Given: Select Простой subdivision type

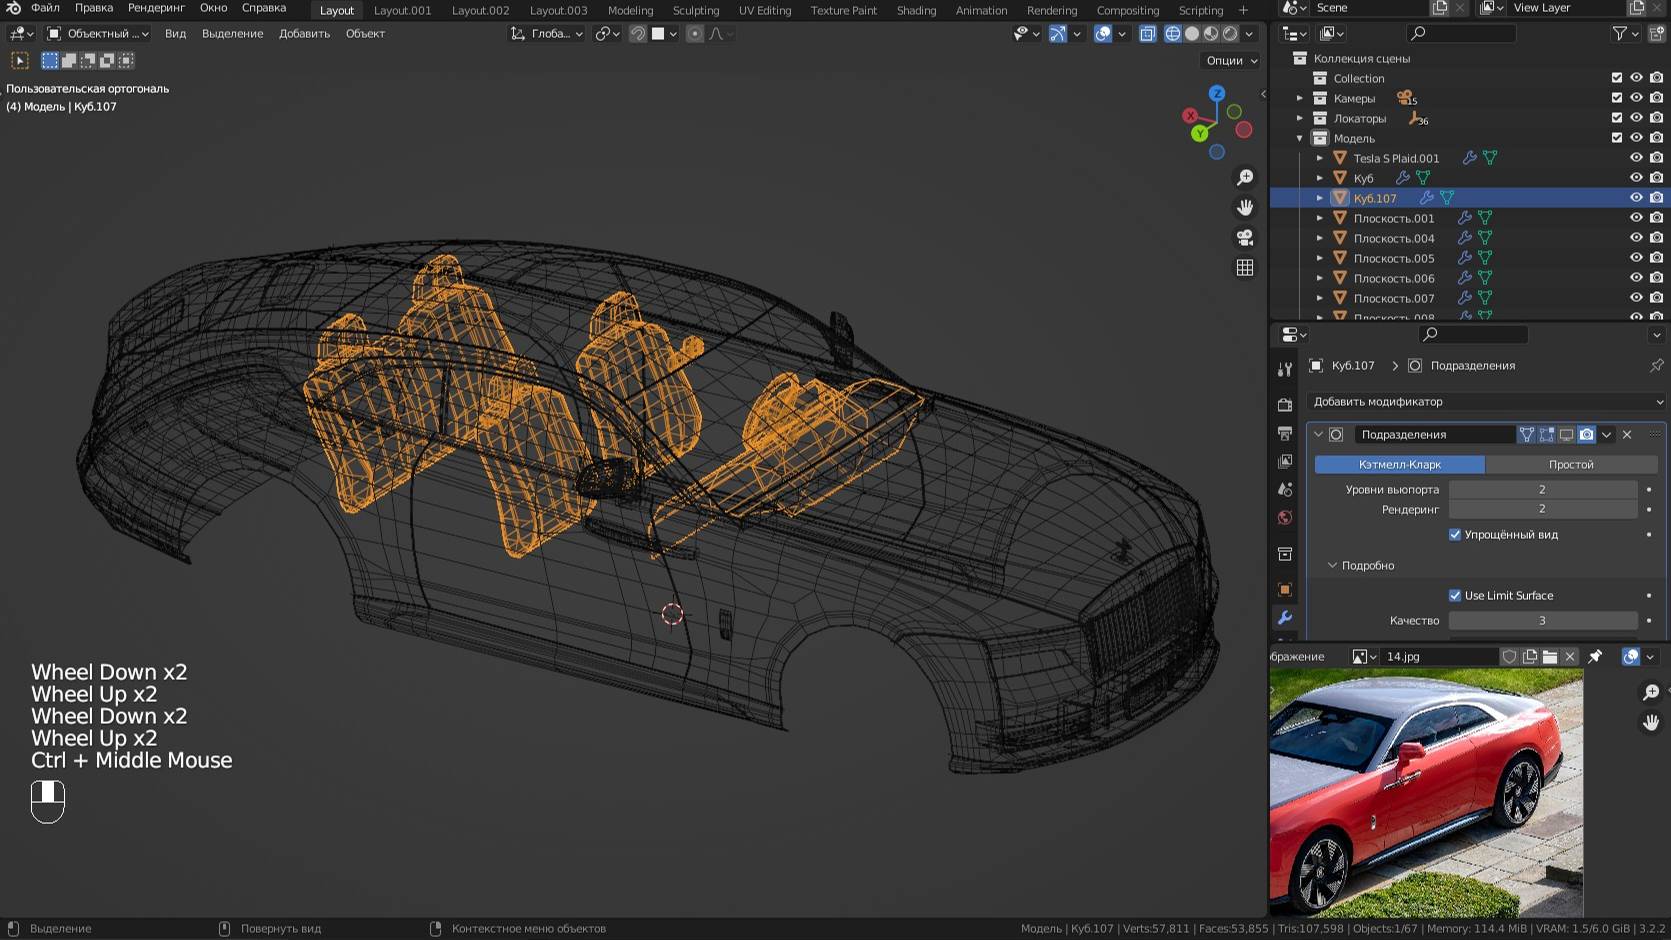Looking at the screenshot, I should pyautogui.click(x=1571, y=464).
